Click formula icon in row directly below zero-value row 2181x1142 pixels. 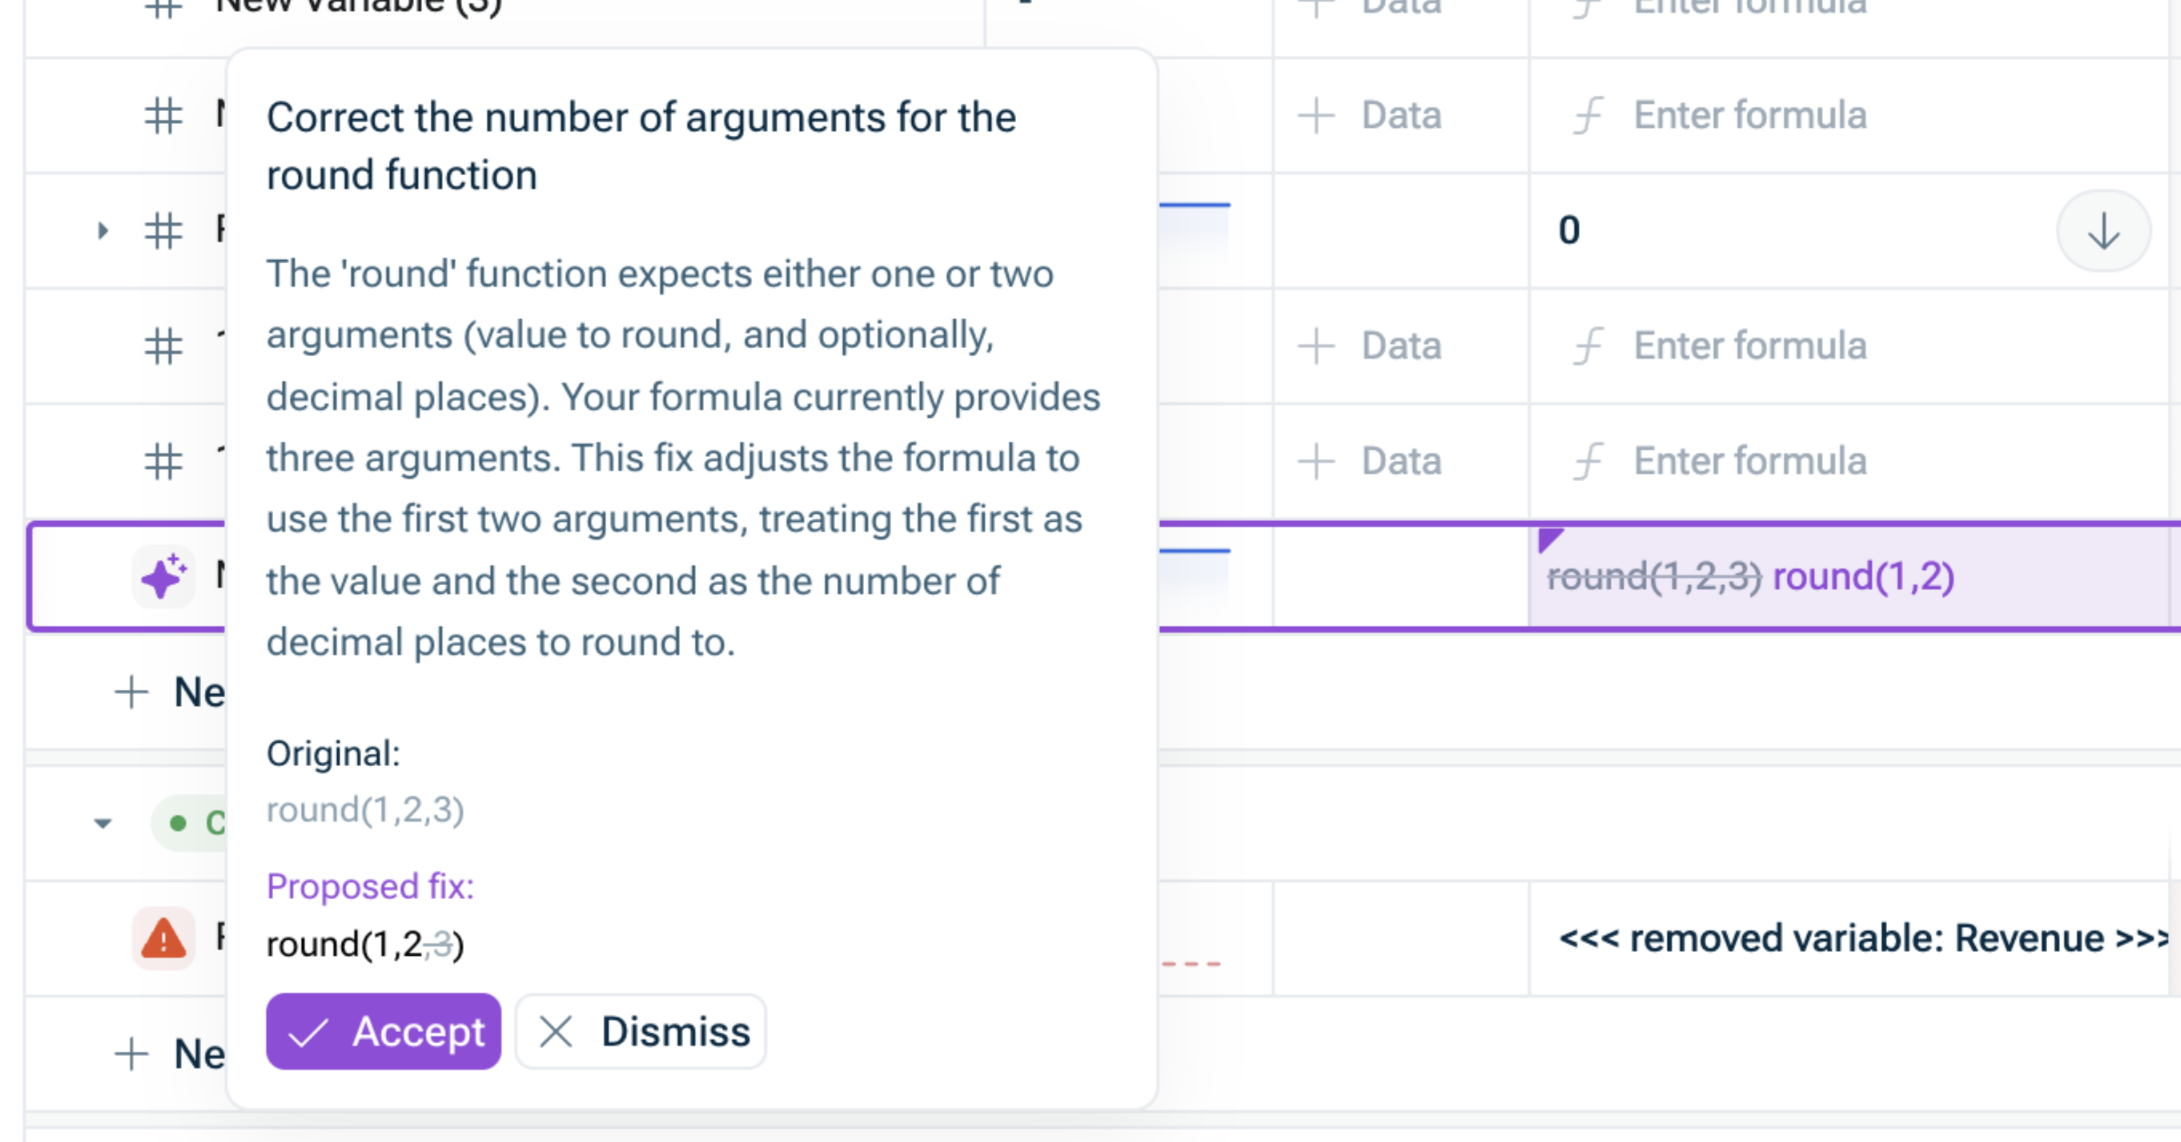tap(1588, 347)
